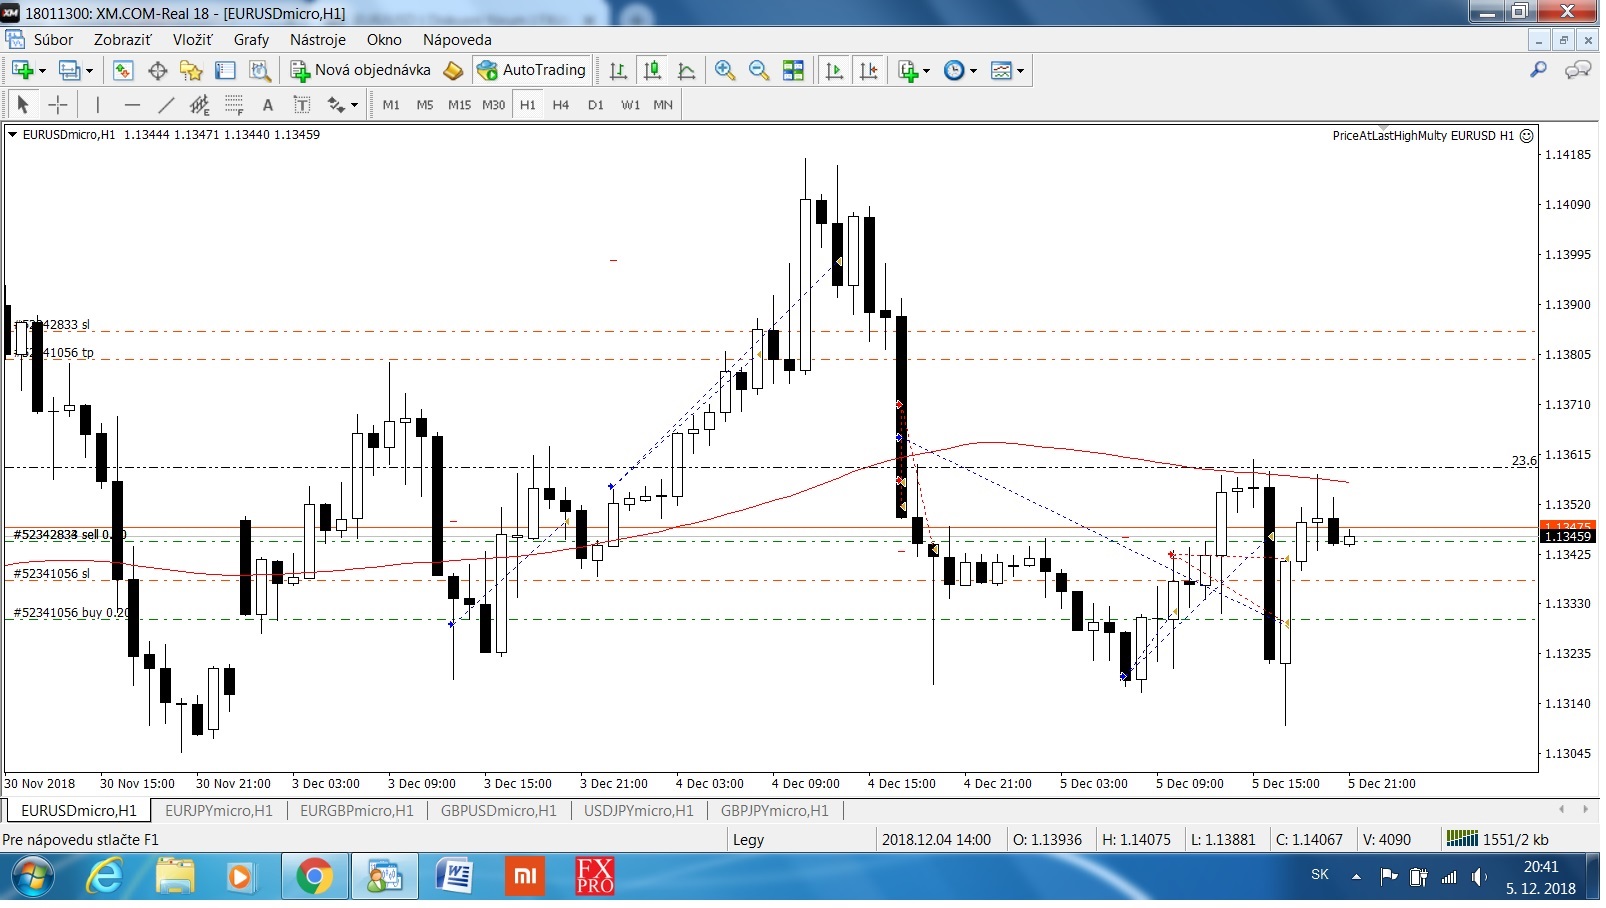The image size is (1606, 908).
Task: Switch to line chart view
Action: click(x=686, y=70)
